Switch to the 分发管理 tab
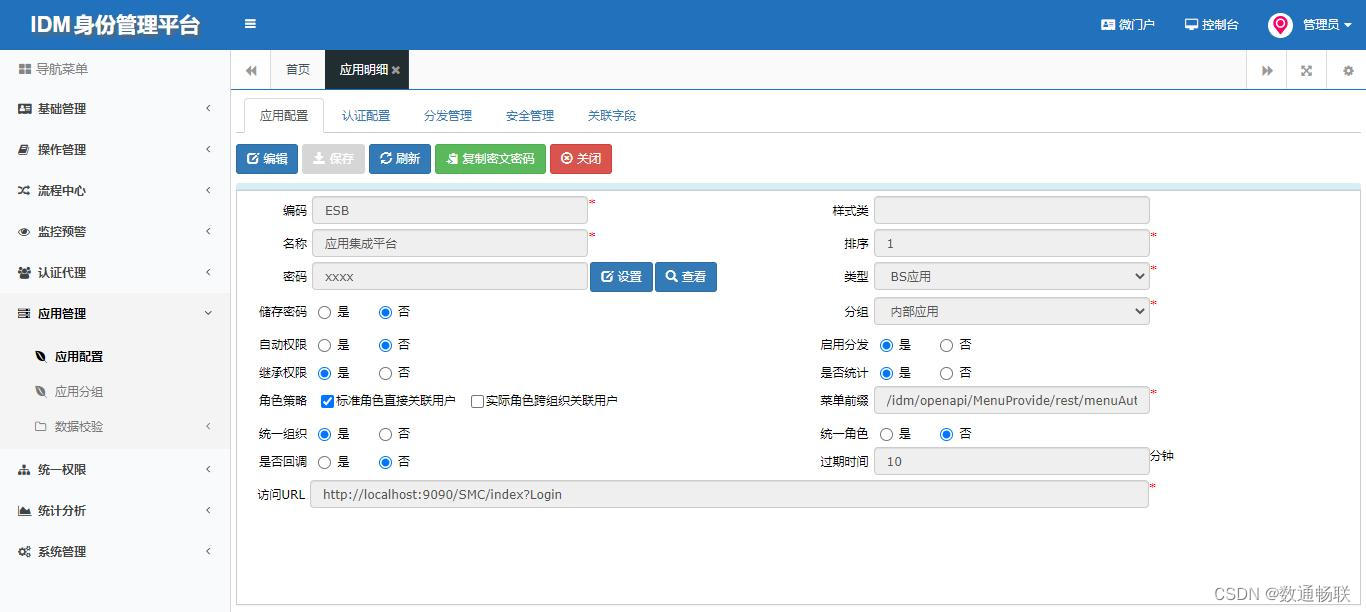 click(x=448, y=115)
